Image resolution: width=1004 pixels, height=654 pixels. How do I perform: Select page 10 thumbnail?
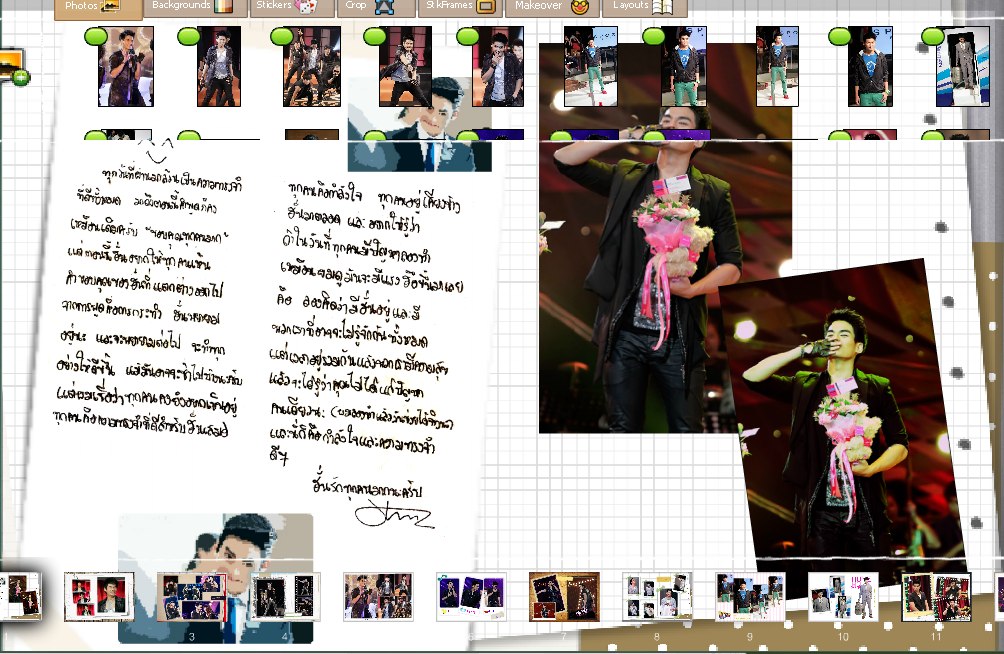pos(843,597)
